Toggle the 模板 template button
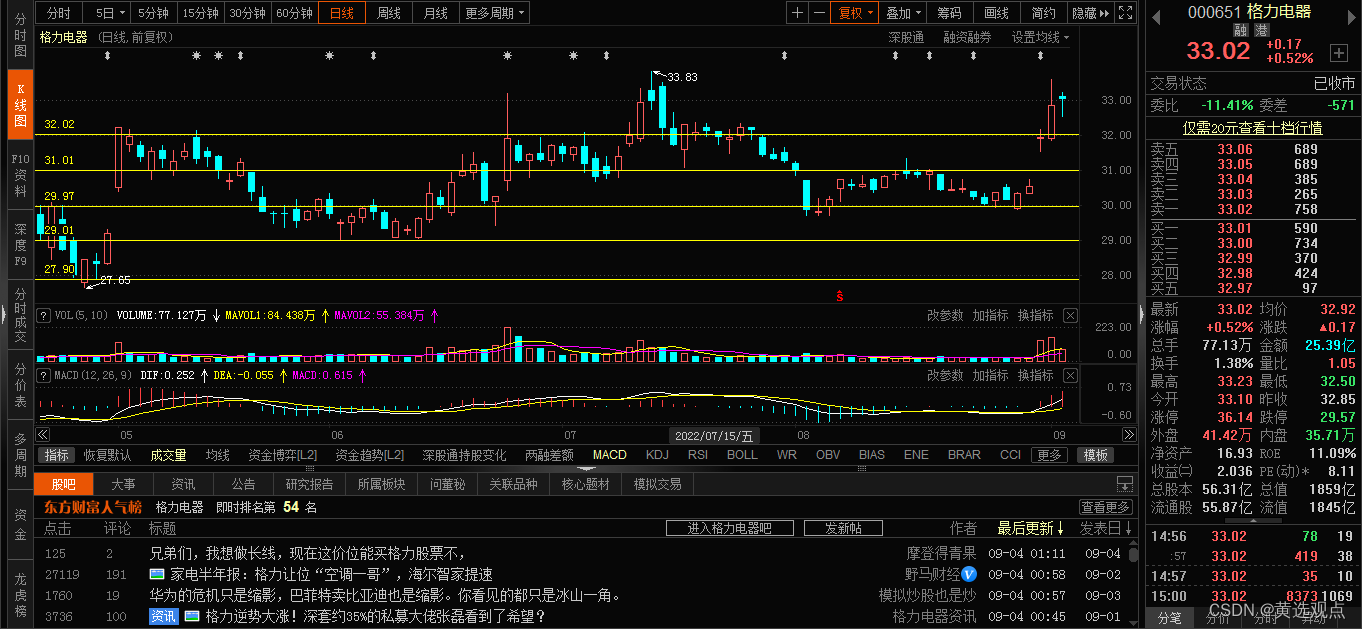 [x=1095, y=455]
